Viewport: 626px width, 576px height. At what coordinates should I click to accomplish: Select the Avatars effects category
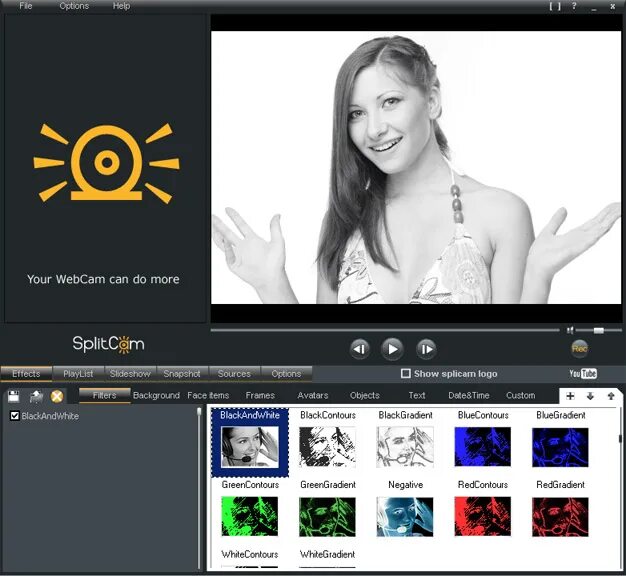coord(313,396)
